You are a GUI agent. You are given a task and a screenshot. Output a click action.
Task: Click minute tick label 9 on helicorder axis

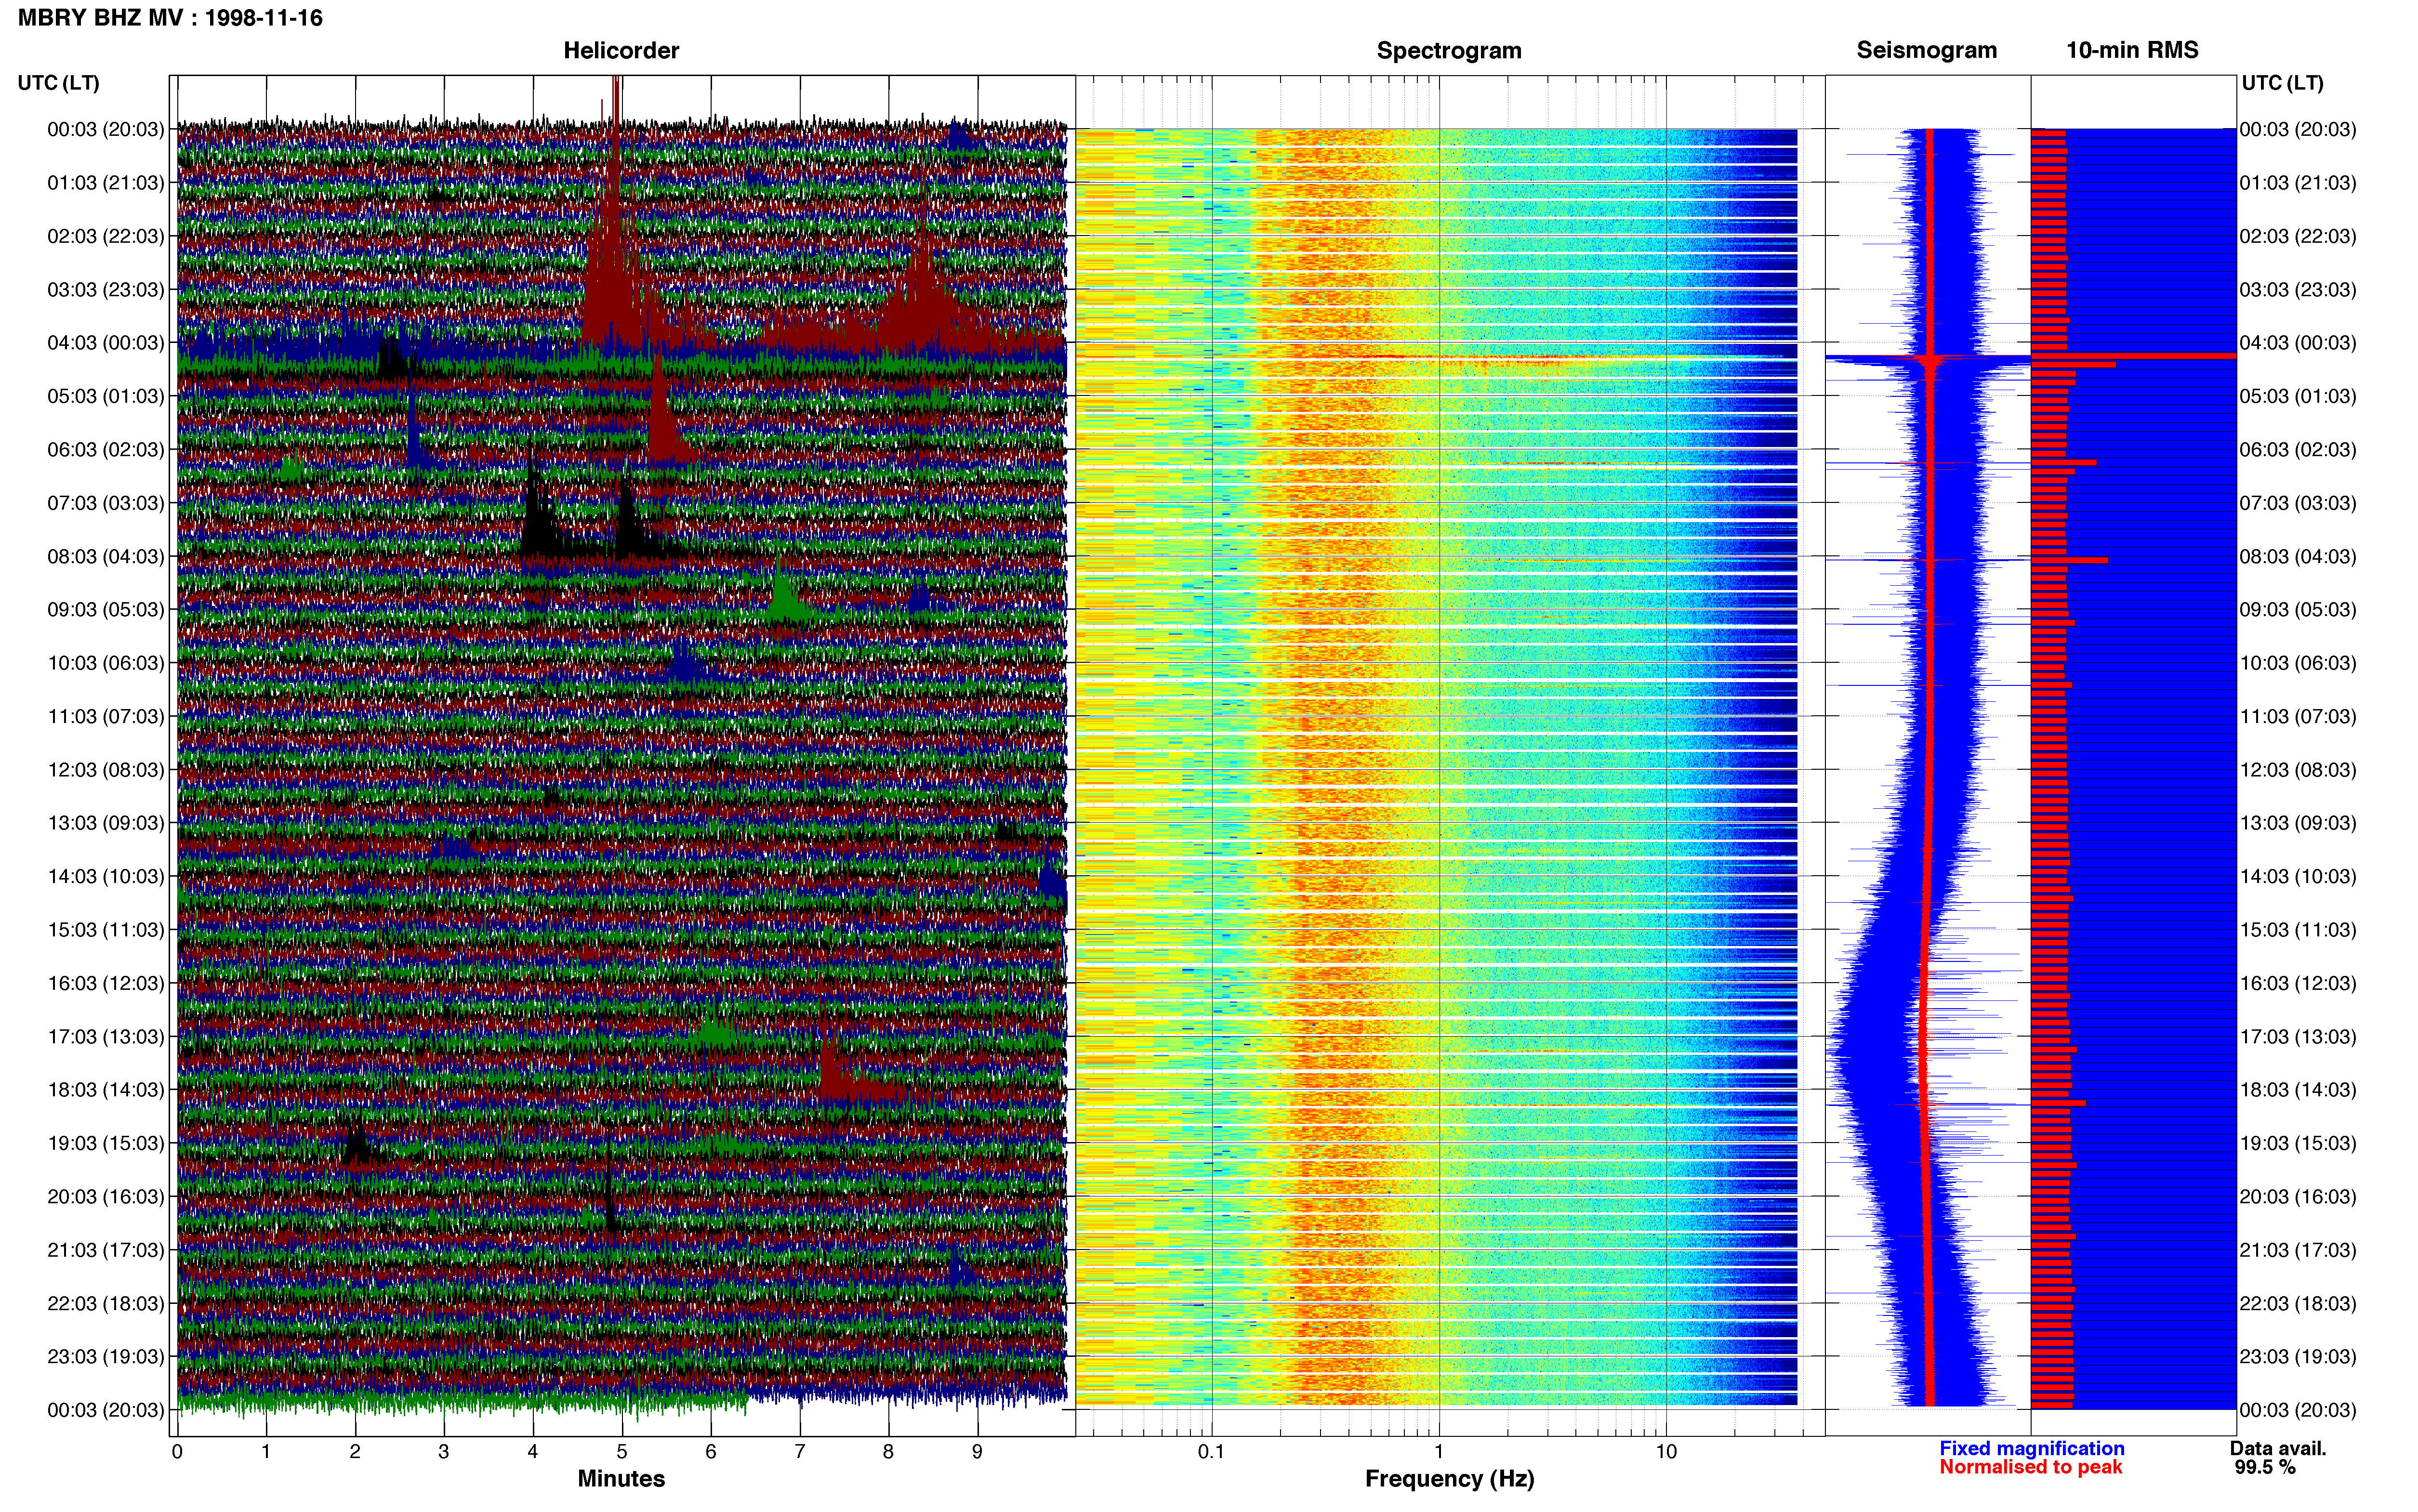pyautogui.click(x=977, y=1452)
